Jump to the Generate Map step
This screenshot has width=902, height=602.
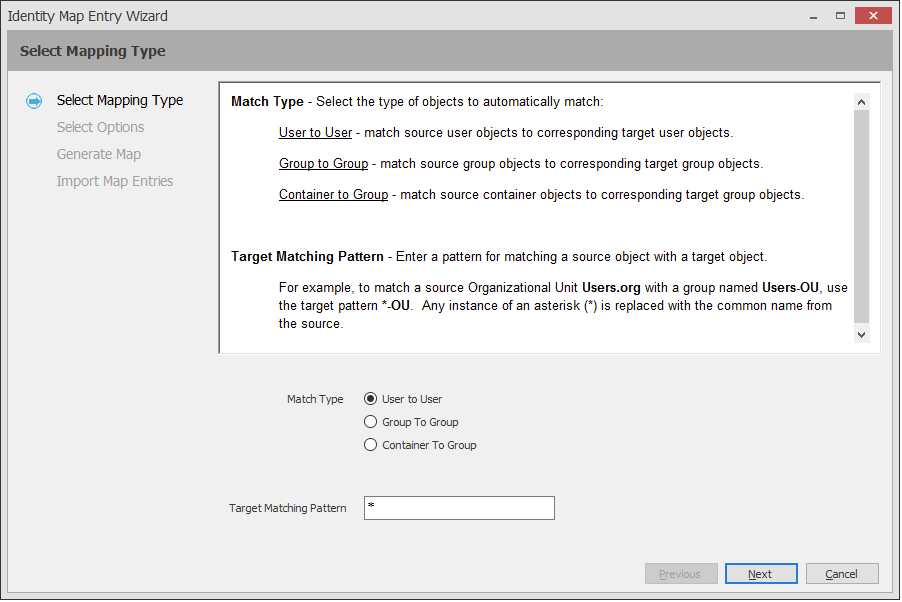point(99,154)
